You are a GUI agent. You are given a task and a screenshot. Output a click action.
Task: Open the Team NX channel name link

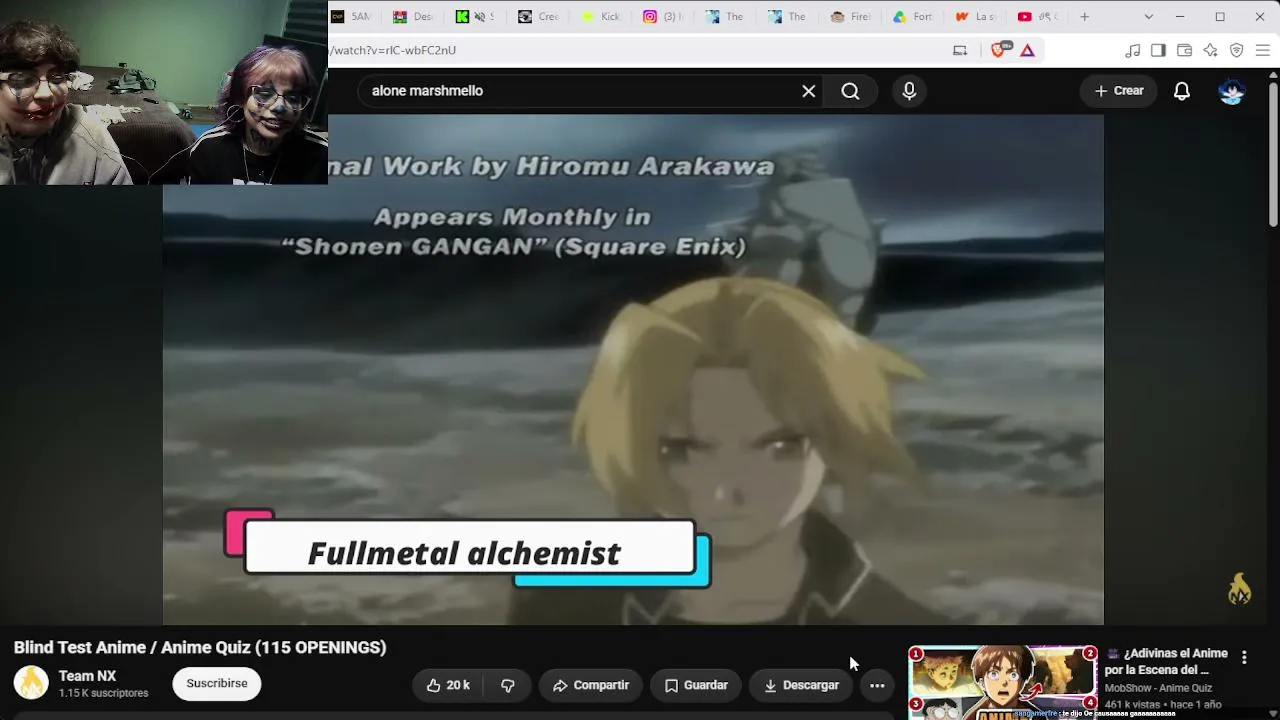click(x=87, y=676)
